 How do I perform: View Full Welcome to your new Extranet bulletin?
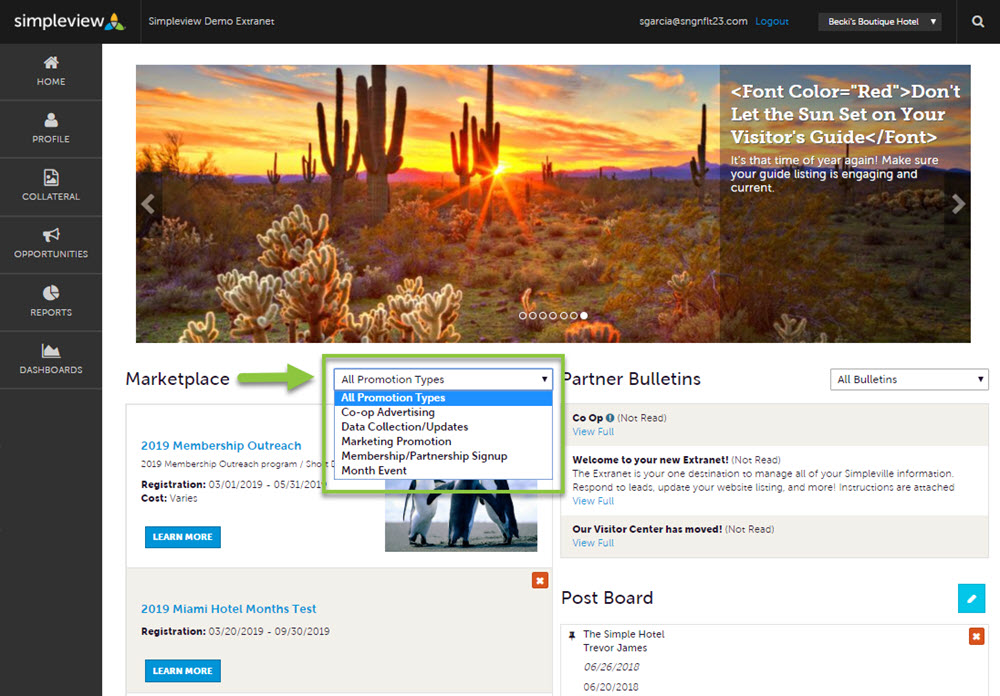pos(592,501)
